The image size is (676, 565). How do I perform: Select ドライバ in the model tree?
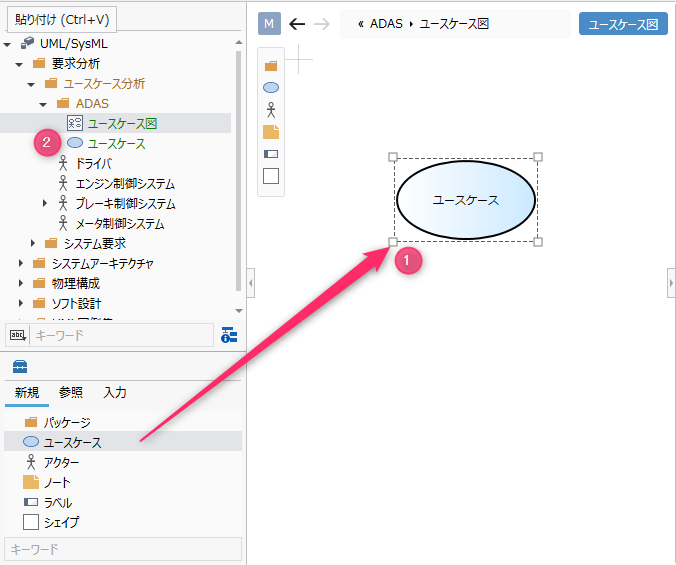94,164
